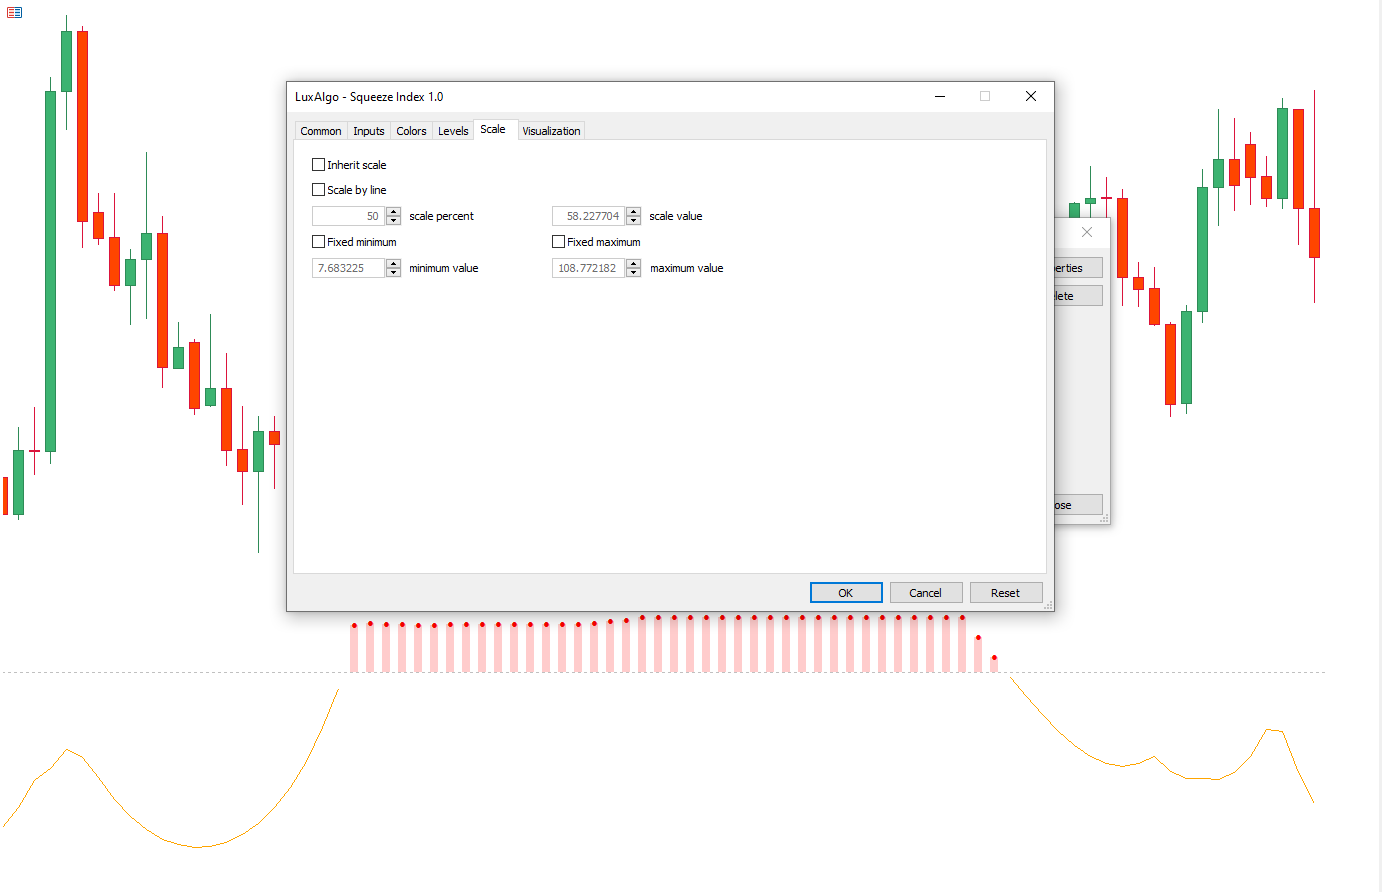Open the chart menu icon in the top-left corner

click(x=14, y=13)
